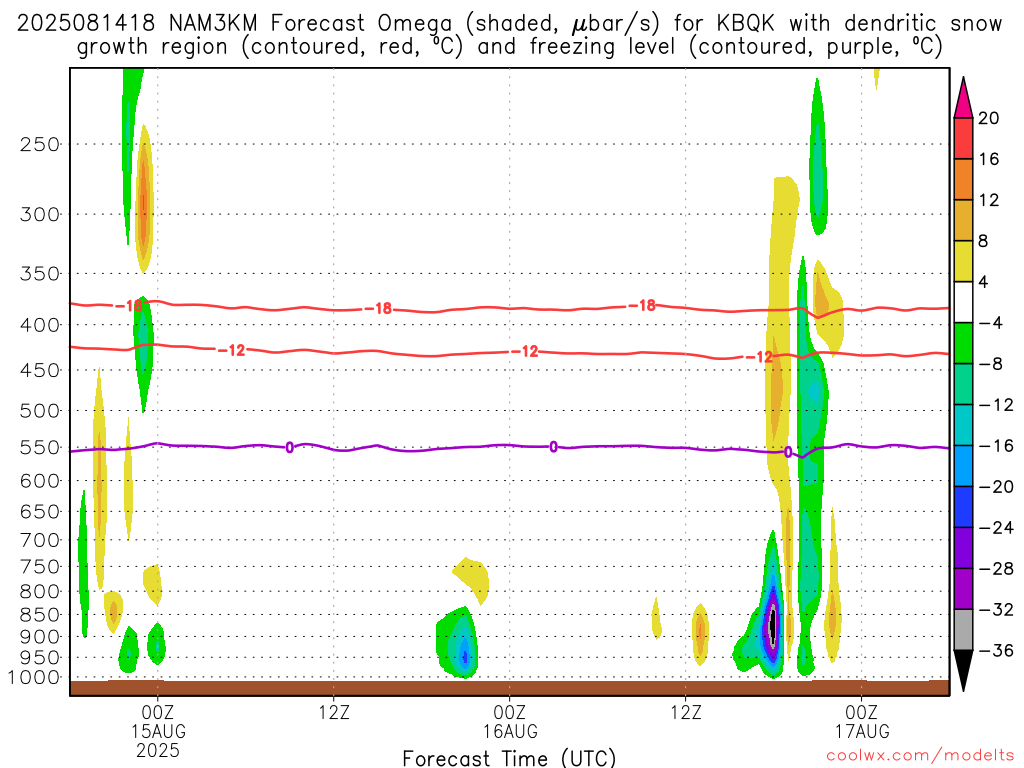Click the colorbar label -16

click(x=996, y=446)
